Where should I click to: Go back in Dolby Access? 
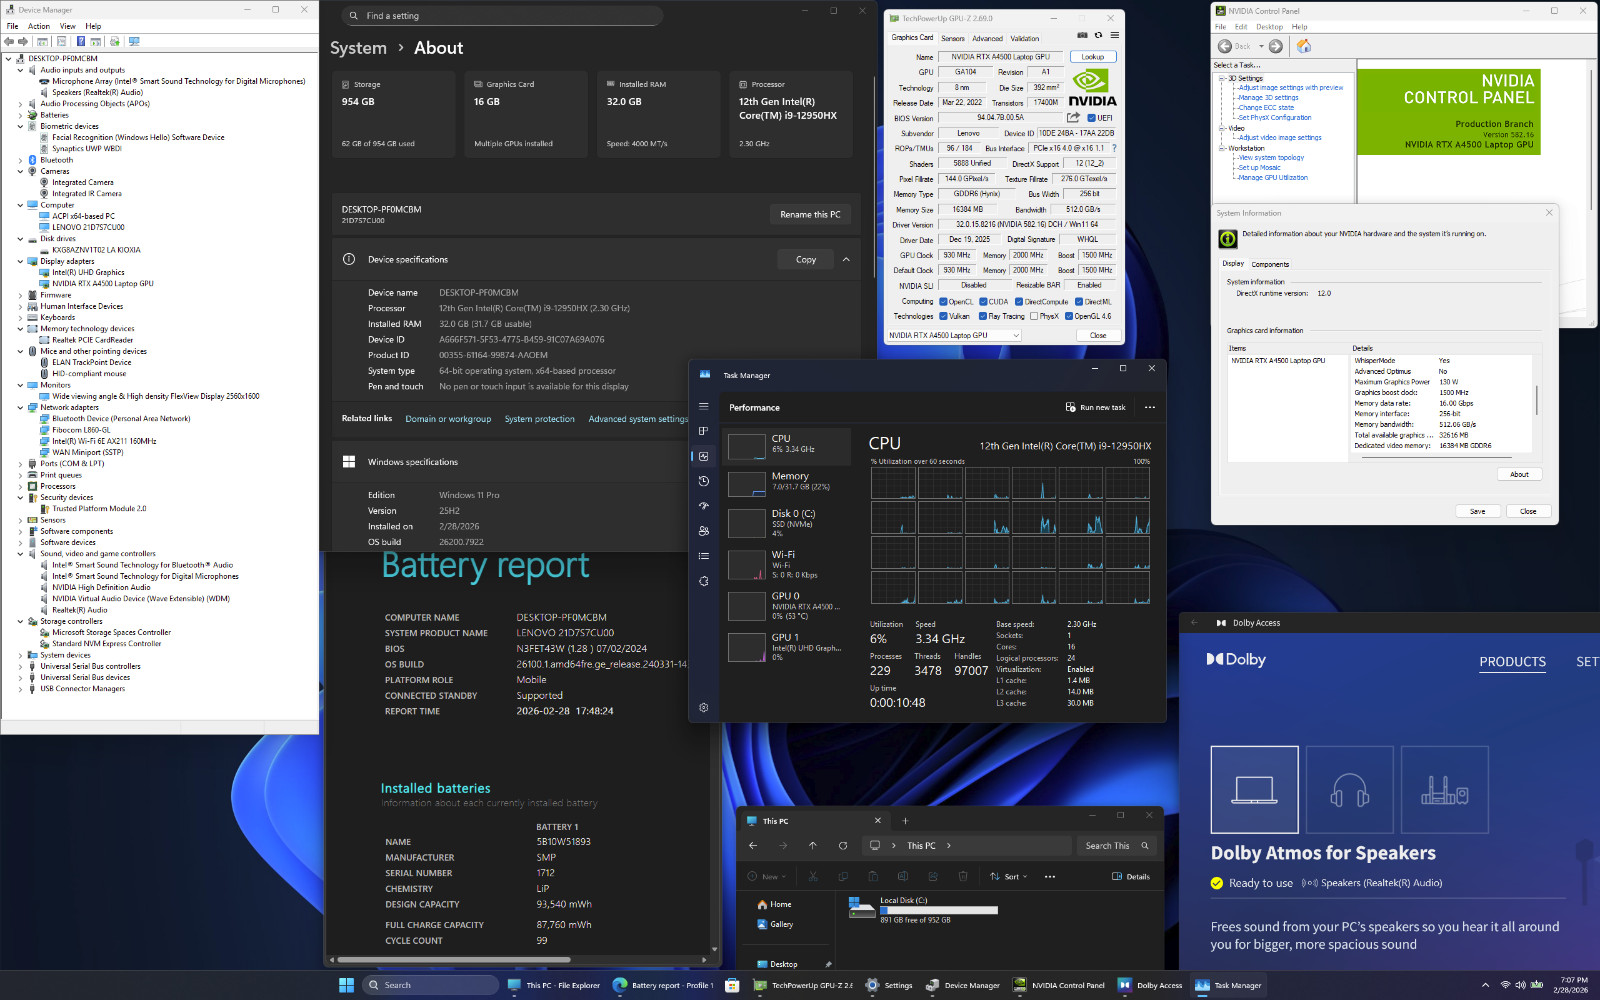1194,622
